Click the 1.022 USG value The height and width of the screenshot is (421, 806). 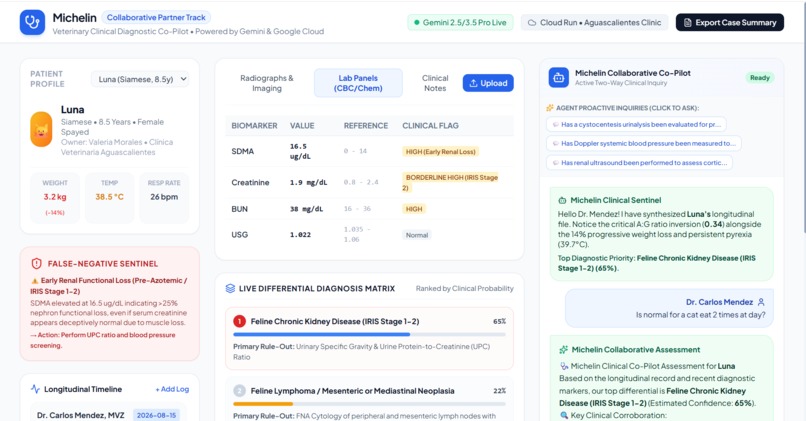tap(300, 235)
